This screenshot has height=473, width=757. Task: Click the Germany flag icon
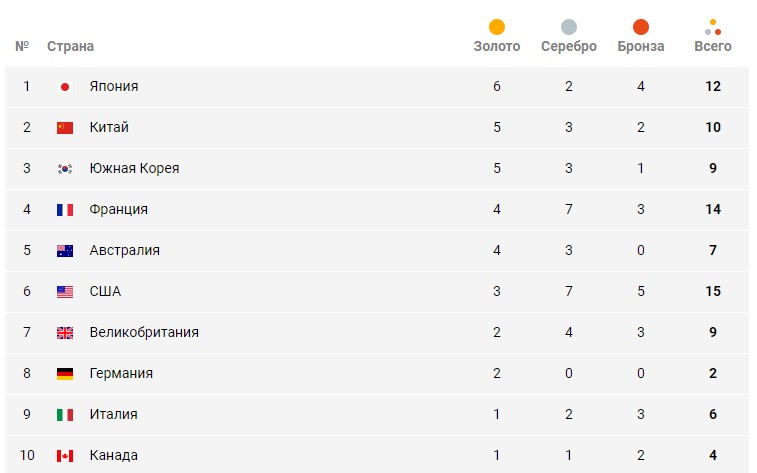pyautogui.click(x=65, y=374)
